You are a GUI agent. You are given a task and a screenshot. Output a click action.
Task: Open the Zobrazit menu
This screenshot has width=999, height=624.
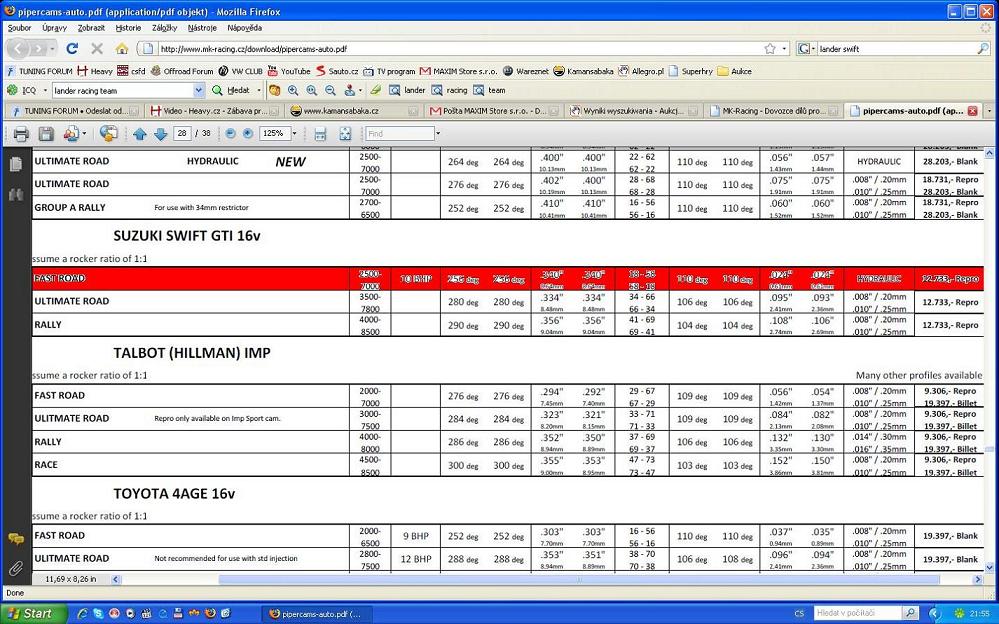click(x=91, y=28)
